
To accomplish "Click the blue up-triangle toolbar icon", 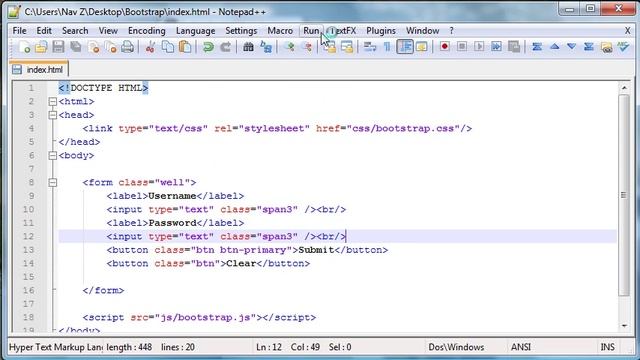I will tap(554, 47).
